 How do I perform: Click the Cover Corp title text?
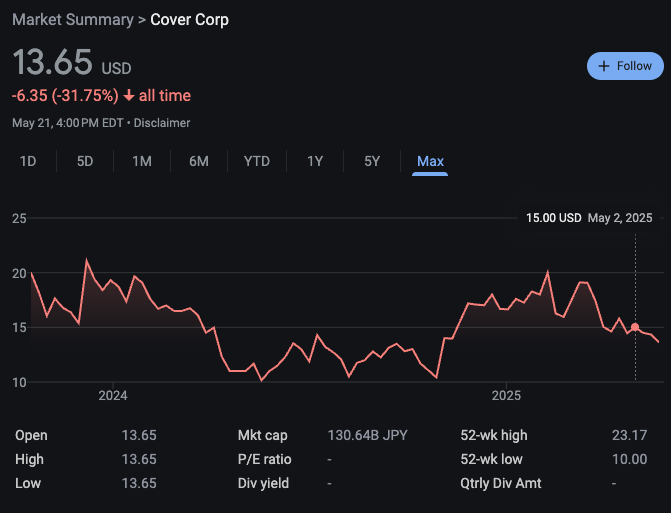[189, 19]
